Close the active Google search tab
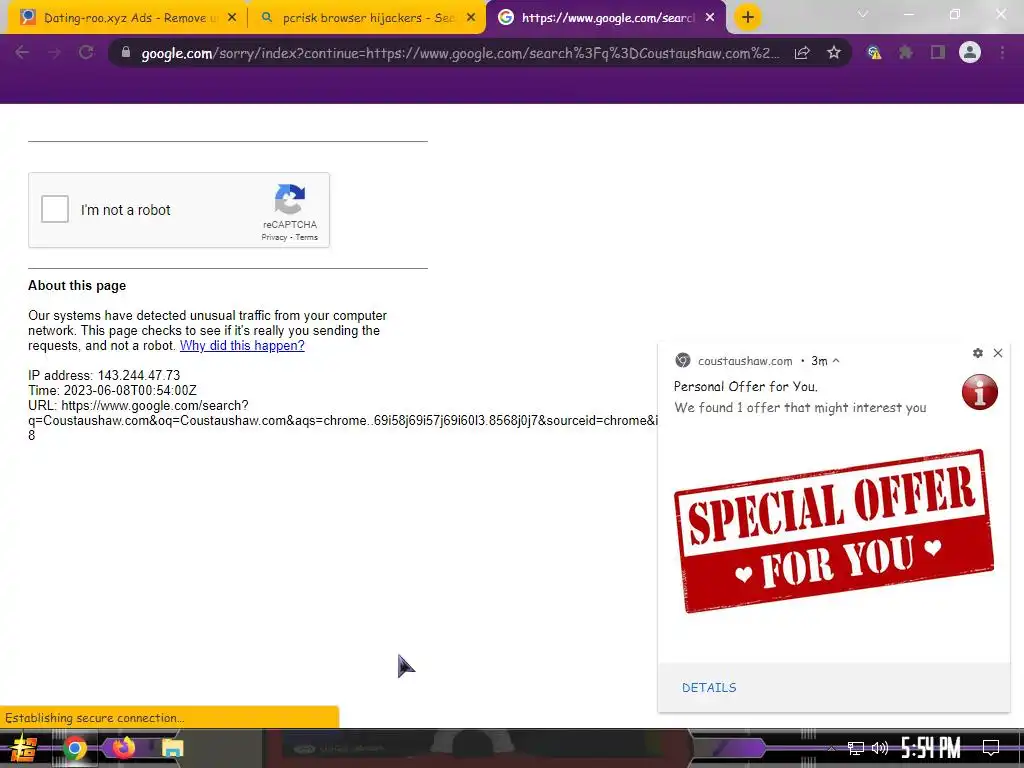The width and height of the screenshot is (1024, 768). pos(710,18)
